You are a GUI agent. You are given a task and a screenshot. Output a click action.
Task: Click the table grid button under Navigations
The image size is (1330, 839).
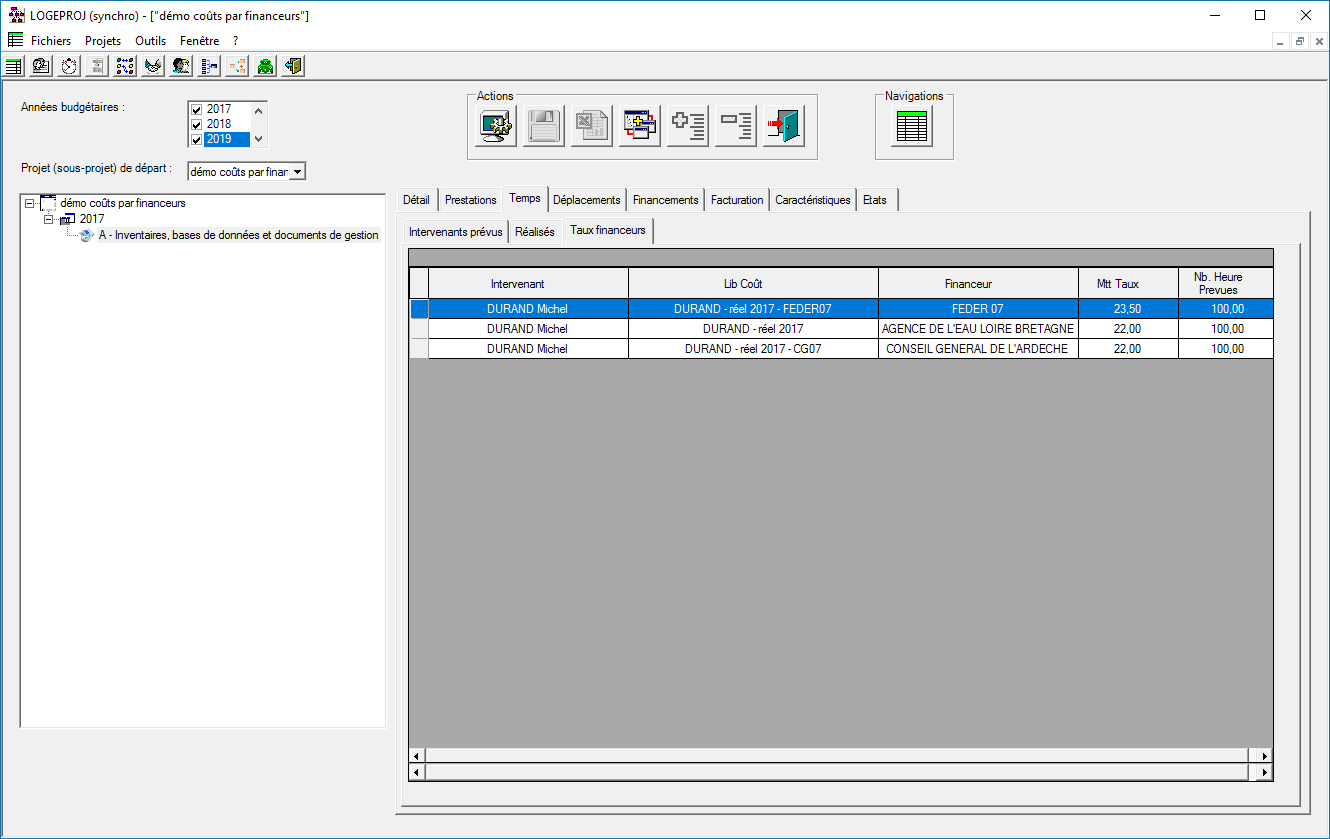point(912,127)
